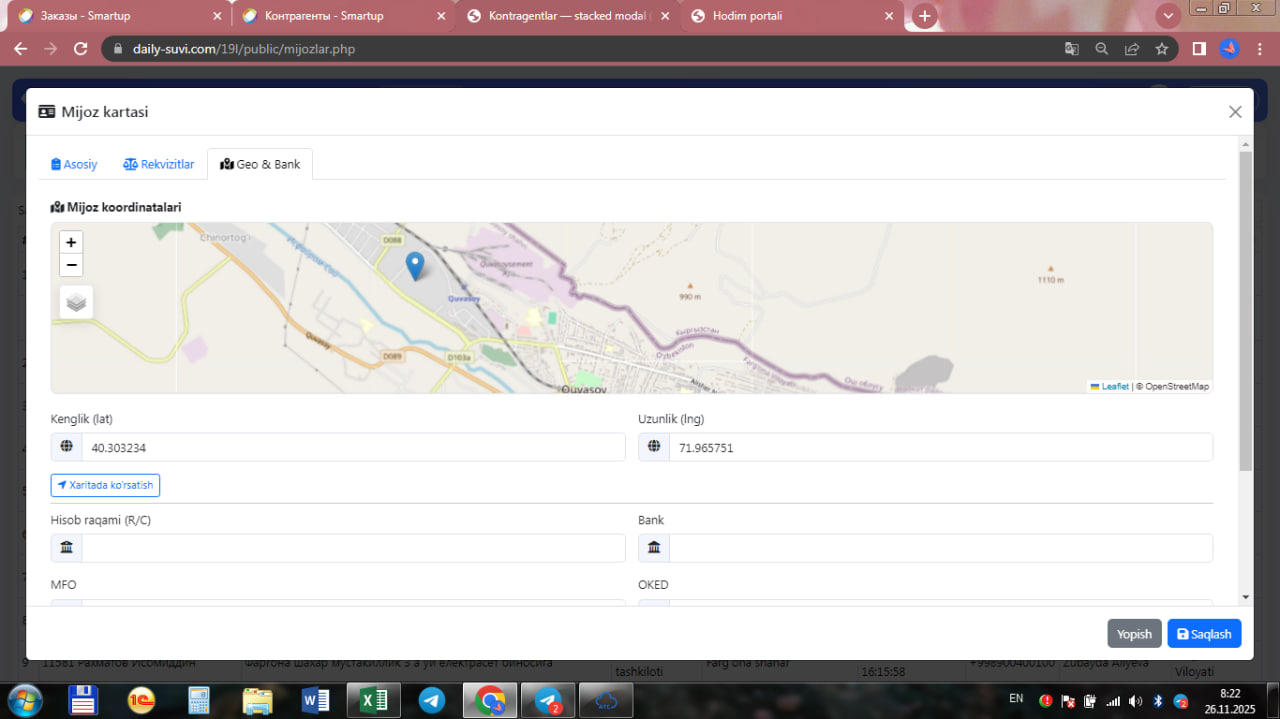The image size is (1280, 719).
Task: Click the Xaritada ko'rsatish button
Action: click(x=105, y=485)
